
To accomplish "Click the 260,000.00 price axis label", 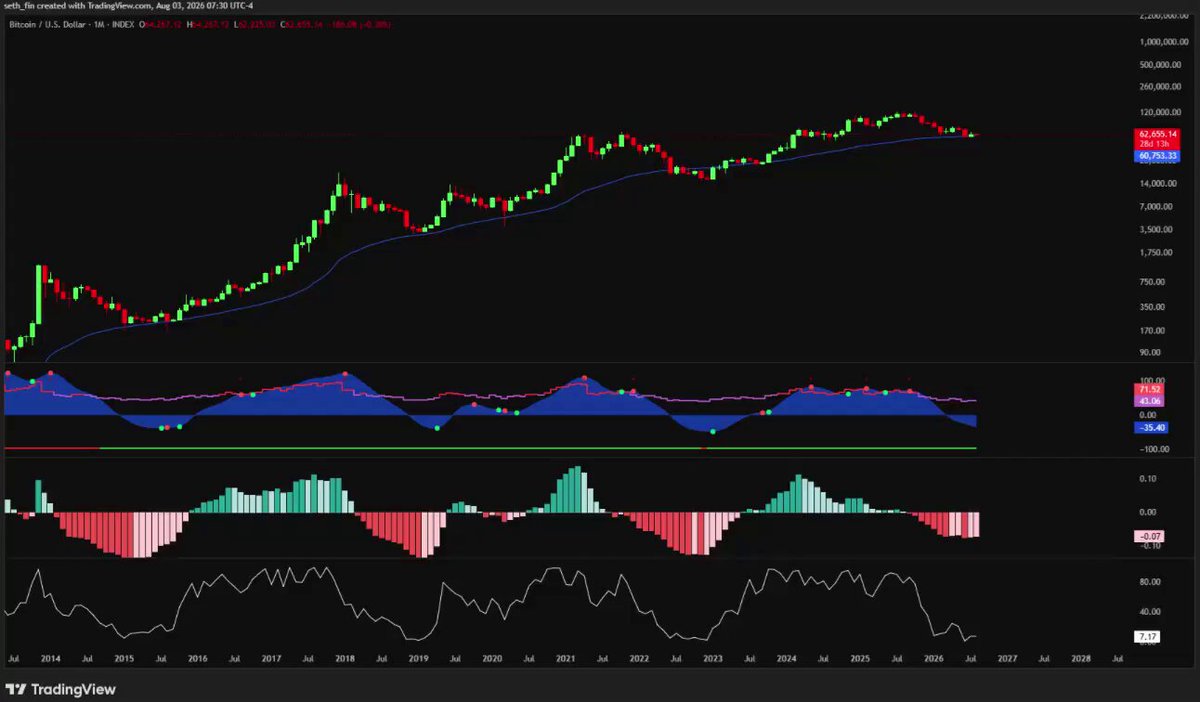I will pyautogui.click(x=1162, y=88).
